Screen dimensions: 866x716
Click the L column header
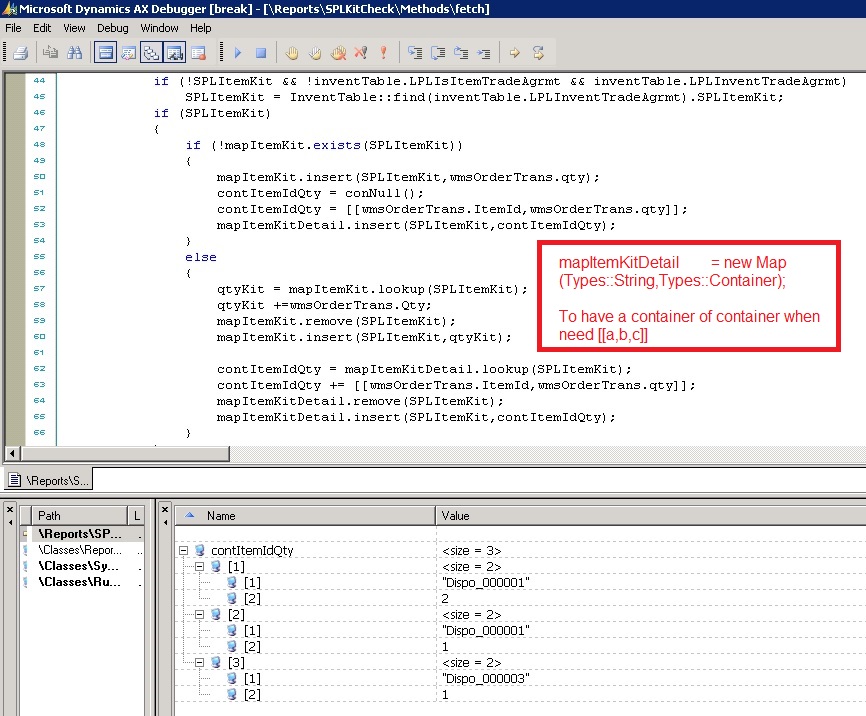[136, 515]
